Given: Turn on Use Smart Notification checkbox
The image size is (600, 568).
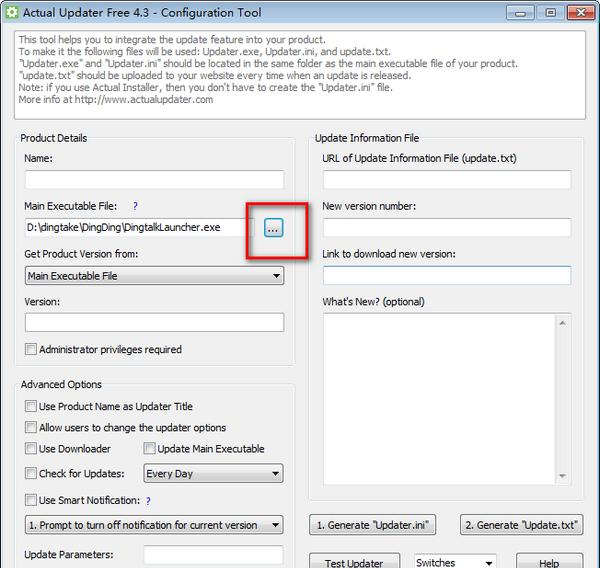Looking at the screenshot, I should [x=31, y=500].
